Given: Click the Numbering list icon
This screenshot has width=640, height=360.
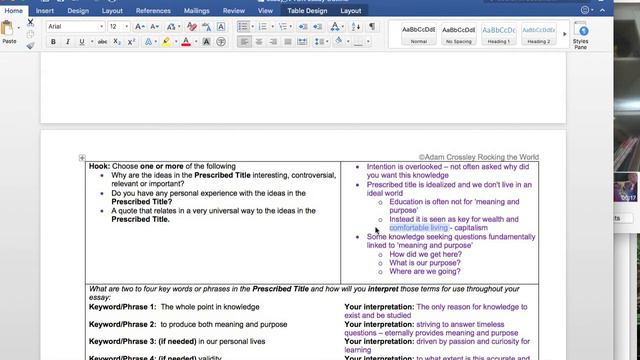Looking at the screenshot, I should click(x=262, y=27).
